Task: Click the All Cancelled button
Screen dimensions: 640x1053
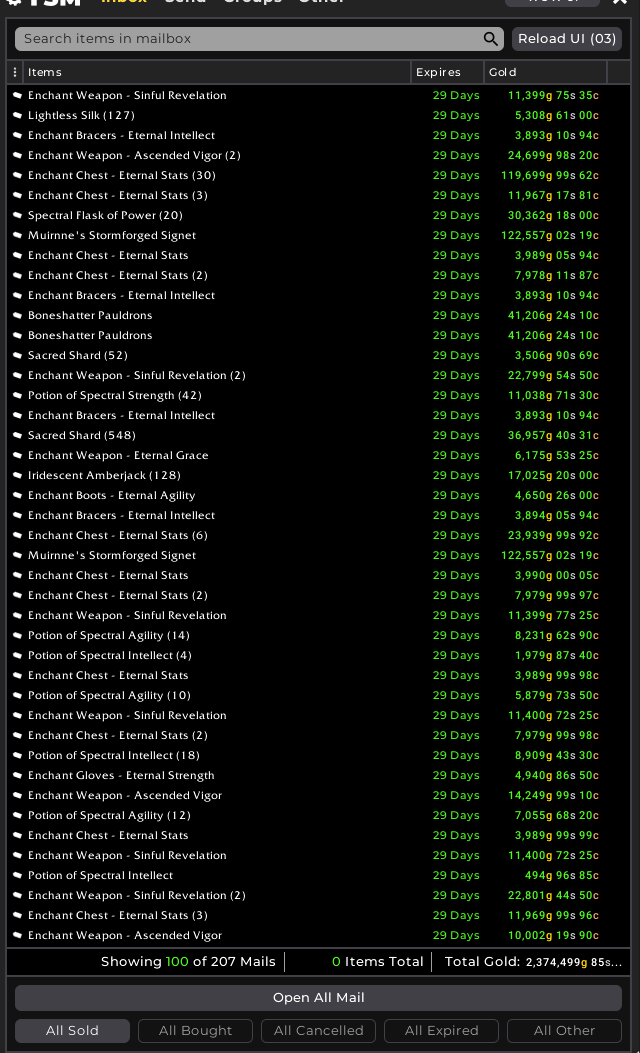Action: point(318,1031)
